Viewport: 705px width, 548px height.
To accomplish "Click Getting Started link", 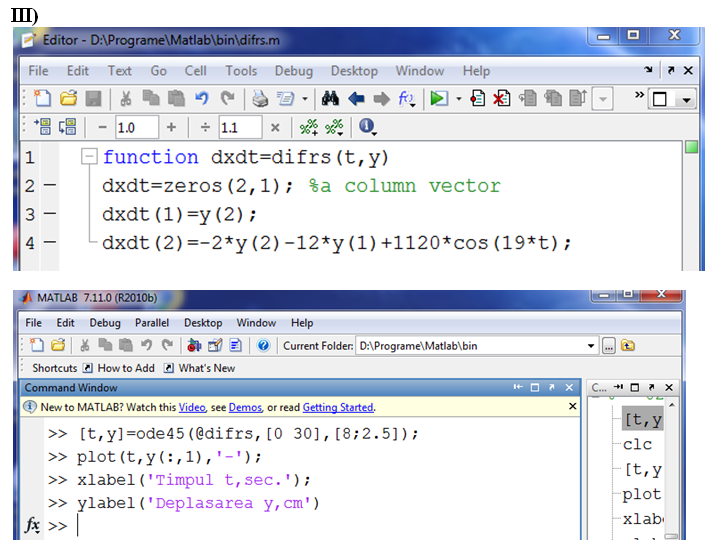I will [338, 407].
